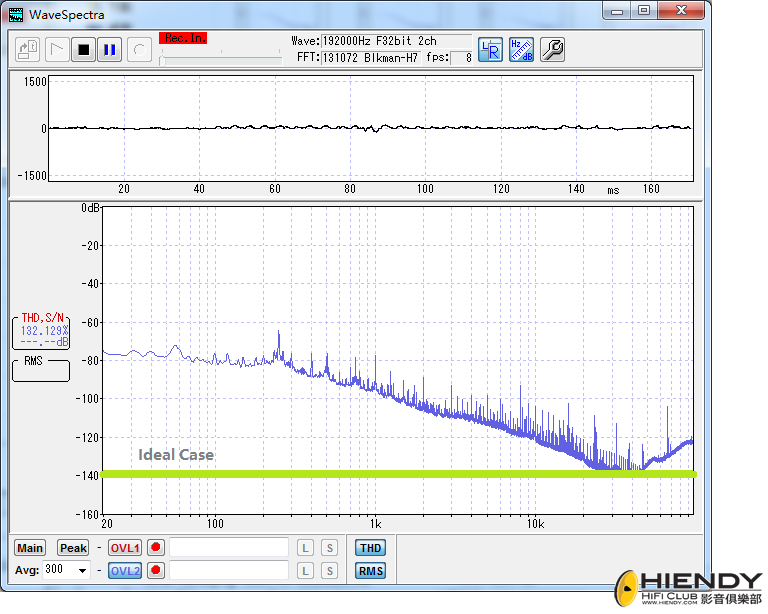This screenshot has width=768, height=614.
Task: Open settings with the wrench icon
Action: pos(552,49)
